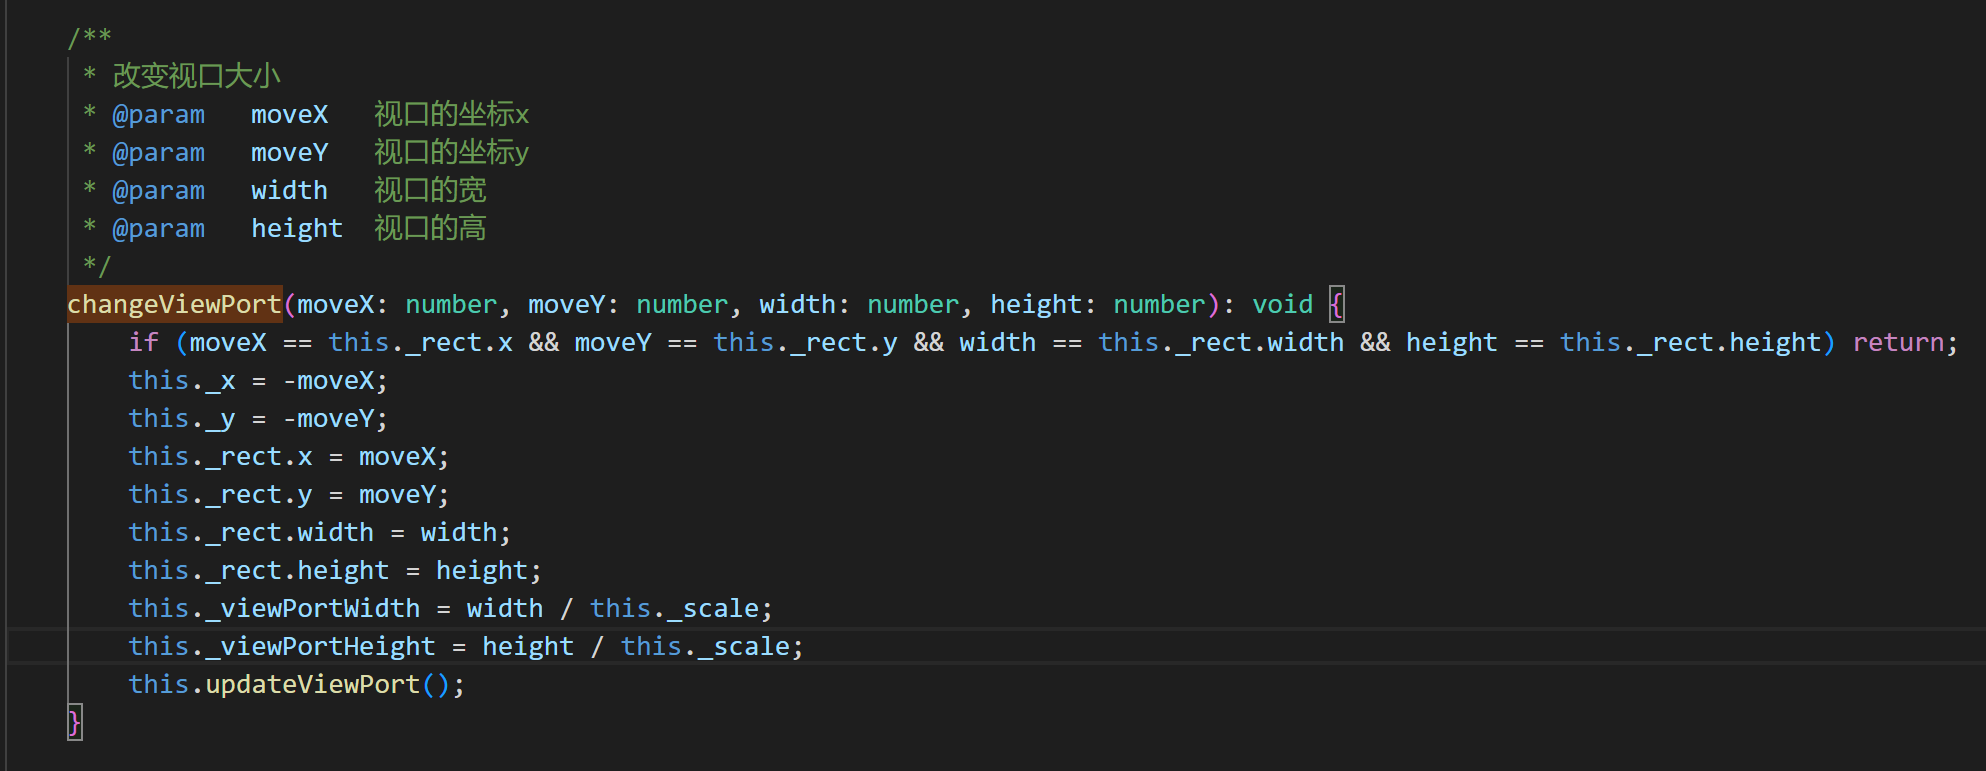Viewport: 1986px width, 771px height.
Task: Click the JSDoc closing */ marker
Action: [97, 266]
